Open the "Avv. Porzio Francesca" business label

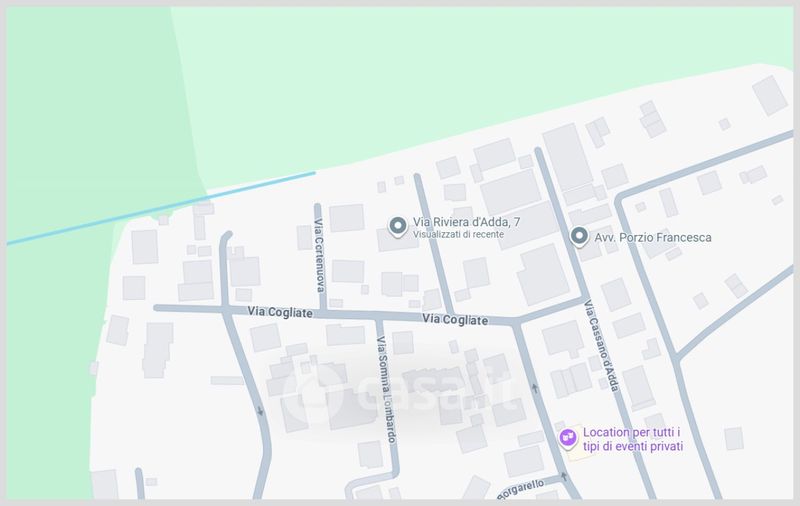click(x=654, y=237)
